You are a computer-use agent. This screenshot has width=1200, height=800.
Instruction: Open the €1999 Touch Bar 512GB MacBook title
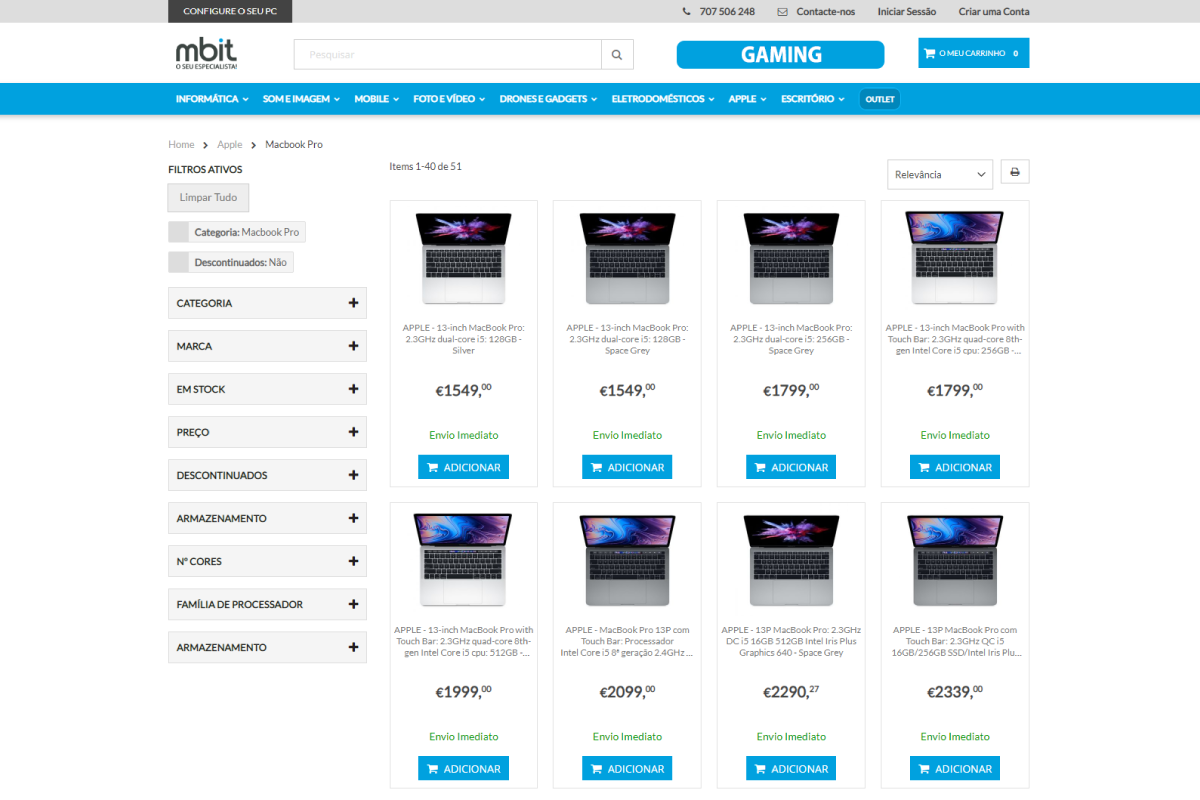click(464, 641)
